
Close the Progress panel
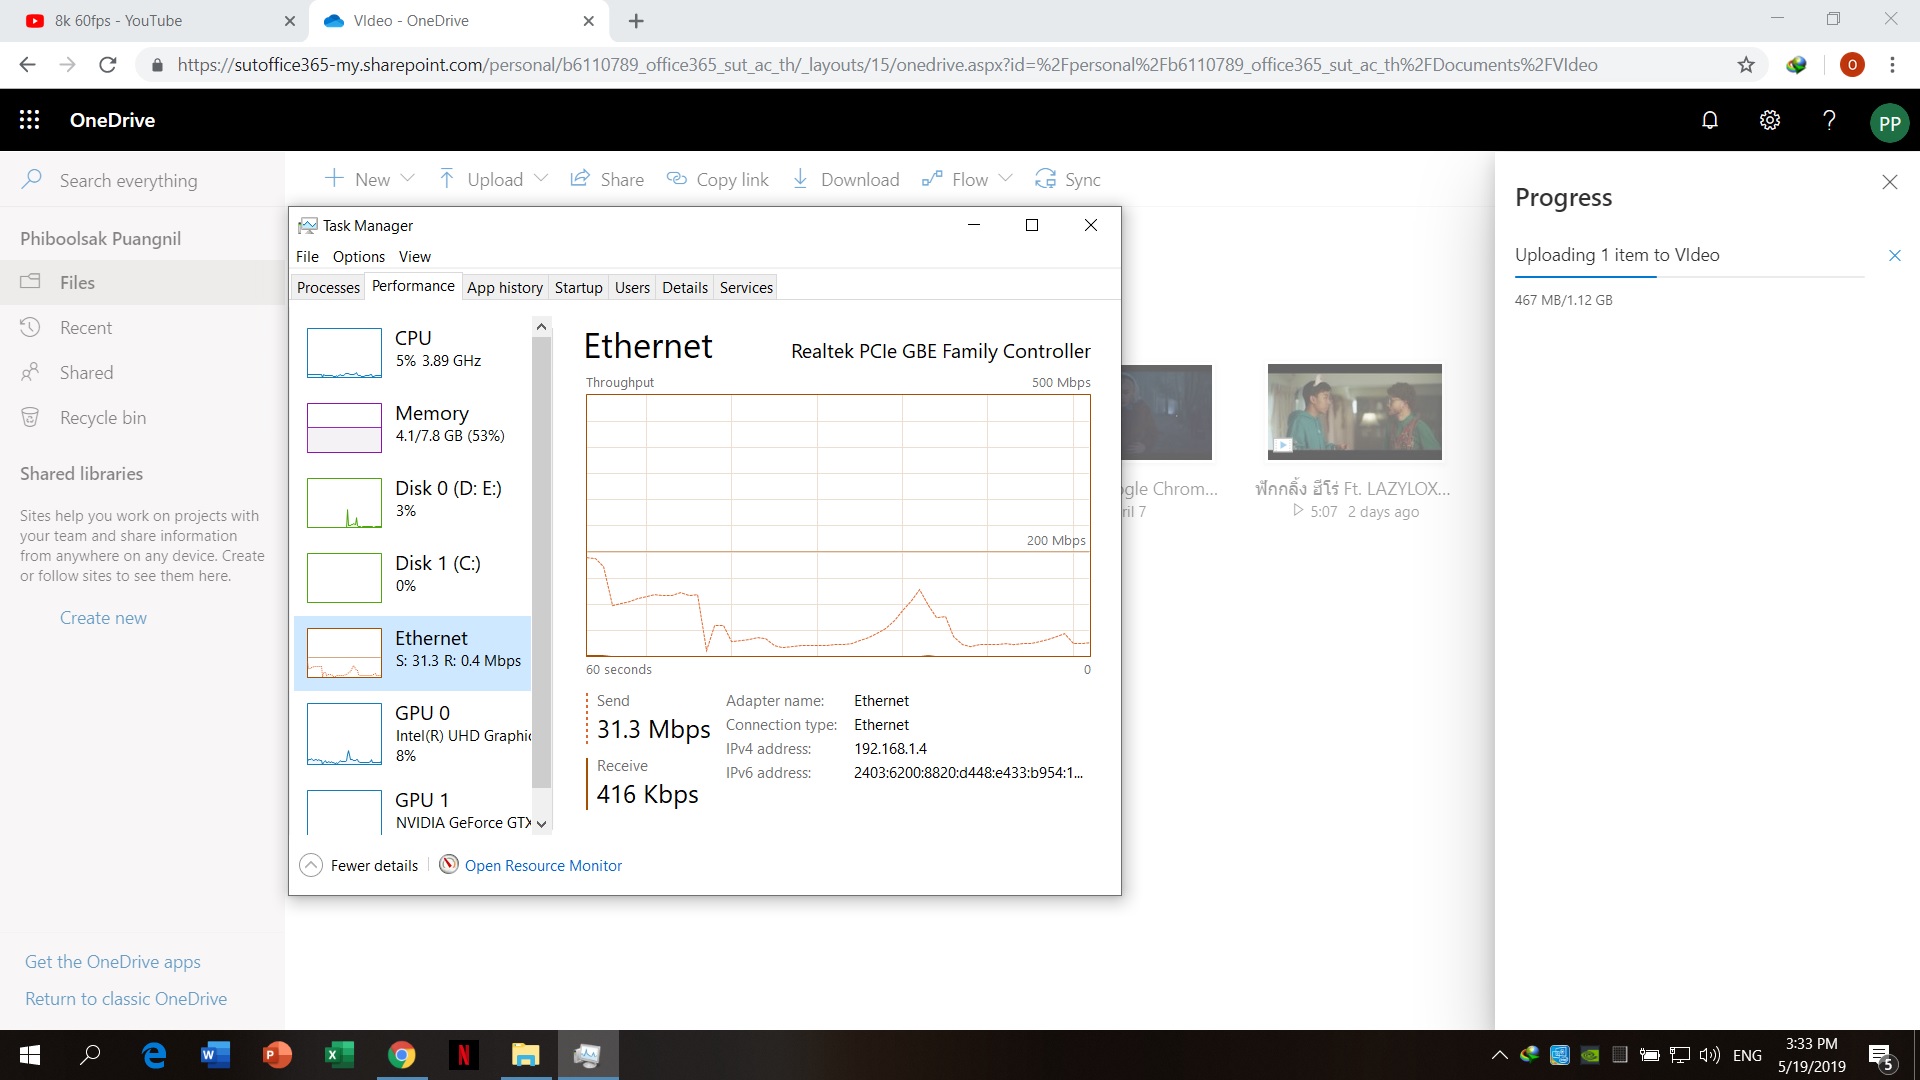(x=1889, y=182)
